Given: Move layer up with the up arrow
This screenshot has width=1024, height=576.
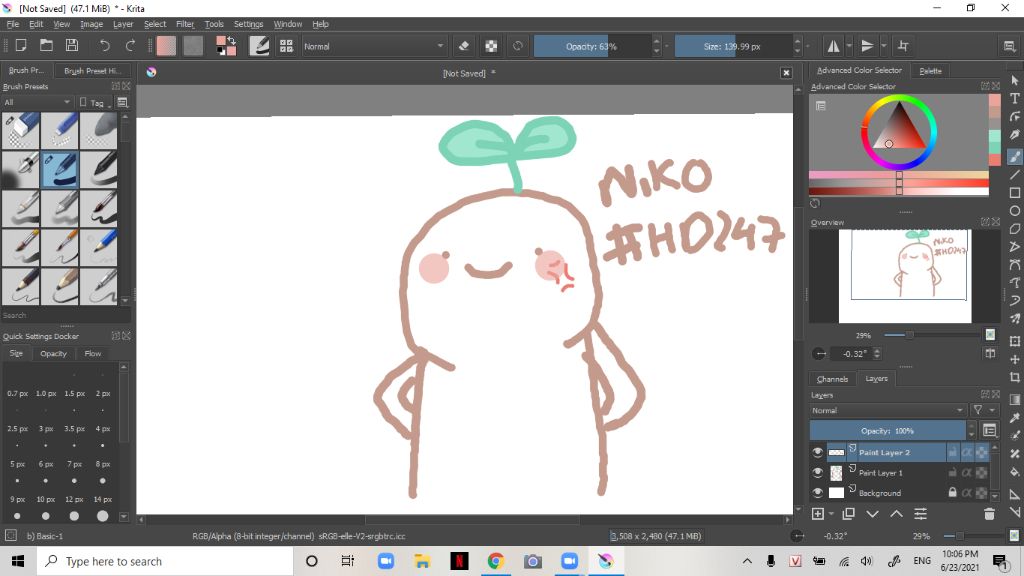Looking at the screenshot, I should [x=897, y=514].
